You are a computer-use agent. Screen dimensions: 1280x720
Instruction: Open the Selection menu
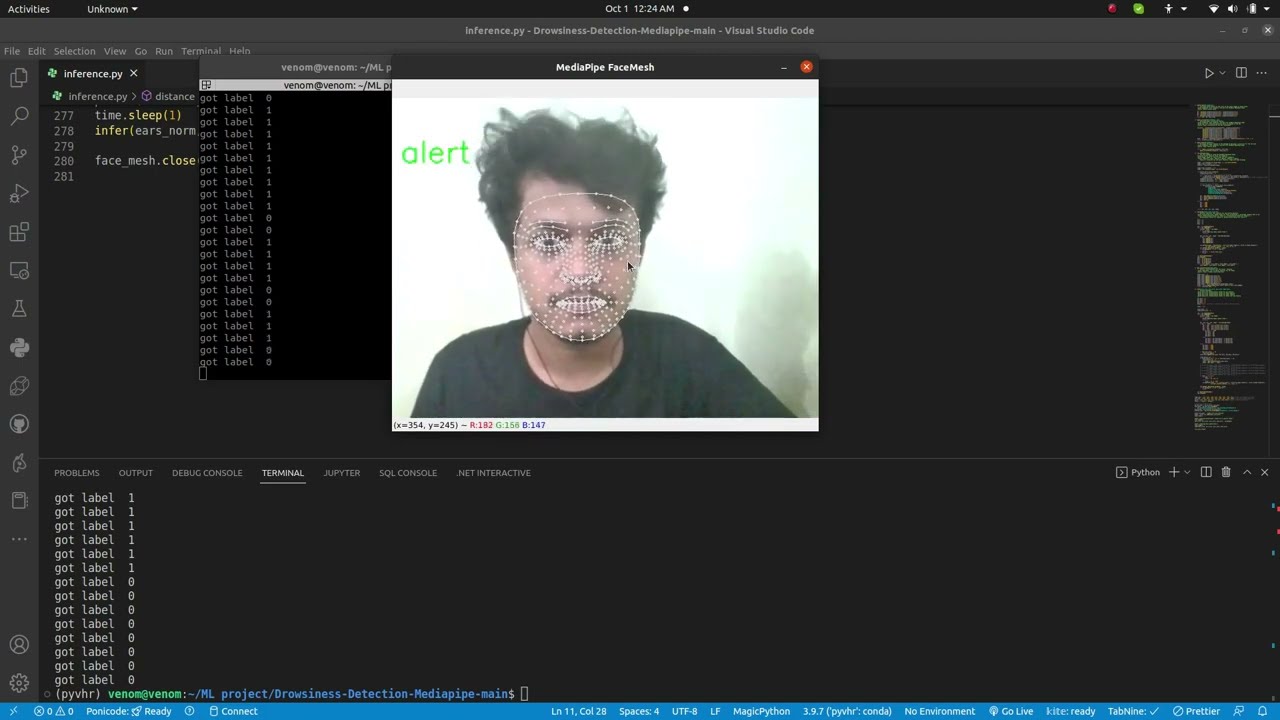[x=74, y=51]
